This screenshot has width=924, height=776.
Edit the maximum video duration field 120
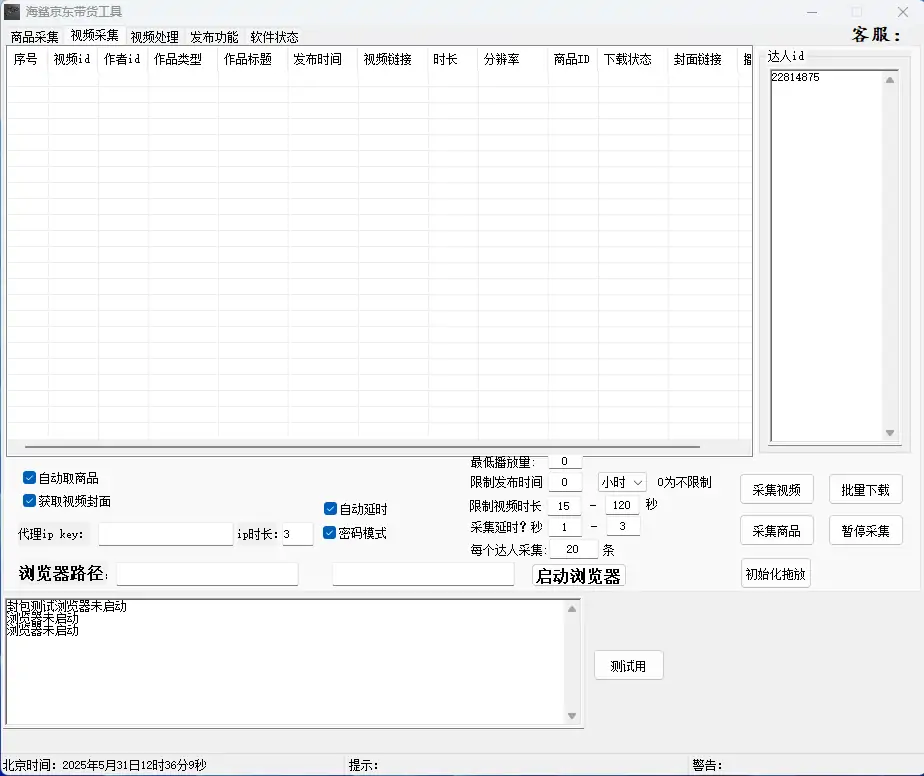coord(622,505)
